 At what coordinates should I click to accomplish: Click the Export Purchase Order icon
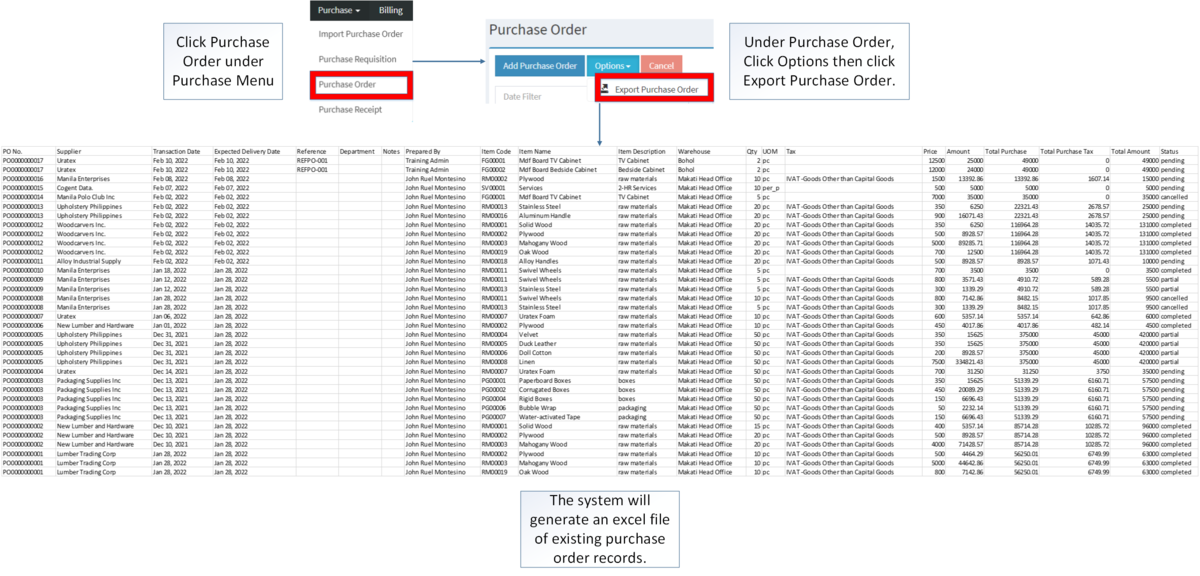tap(607, 88)
